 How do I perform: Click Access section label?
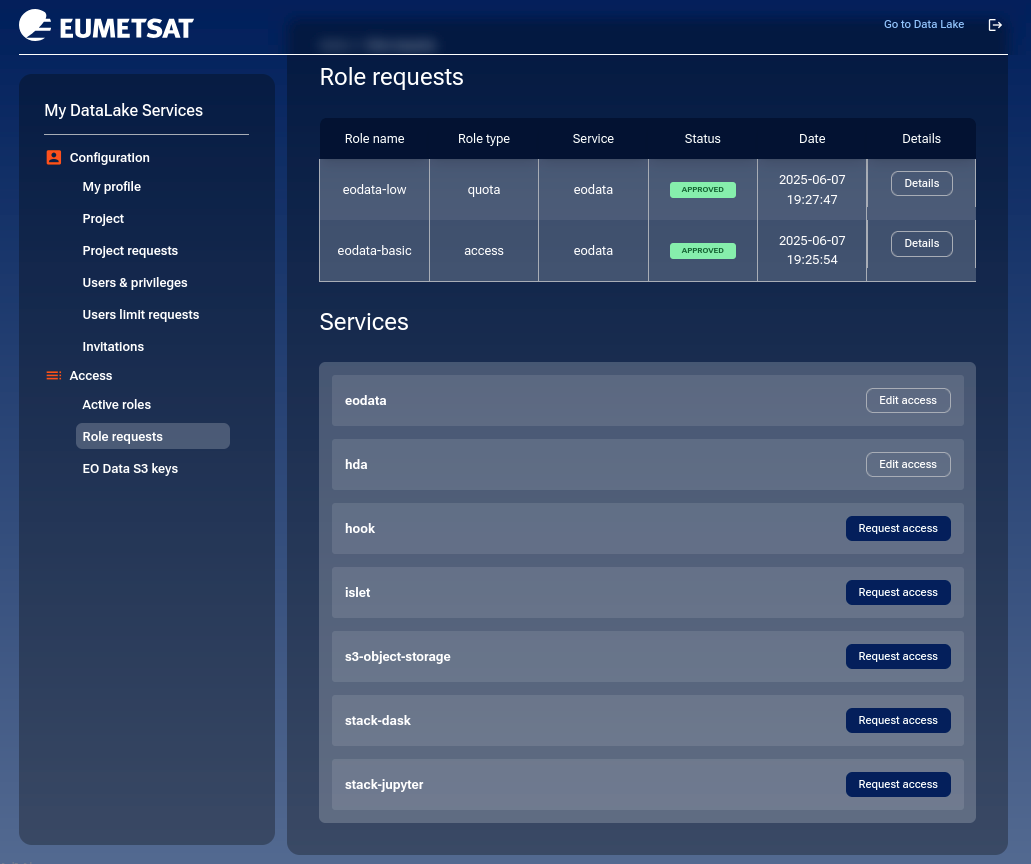[x=91, y=375]
